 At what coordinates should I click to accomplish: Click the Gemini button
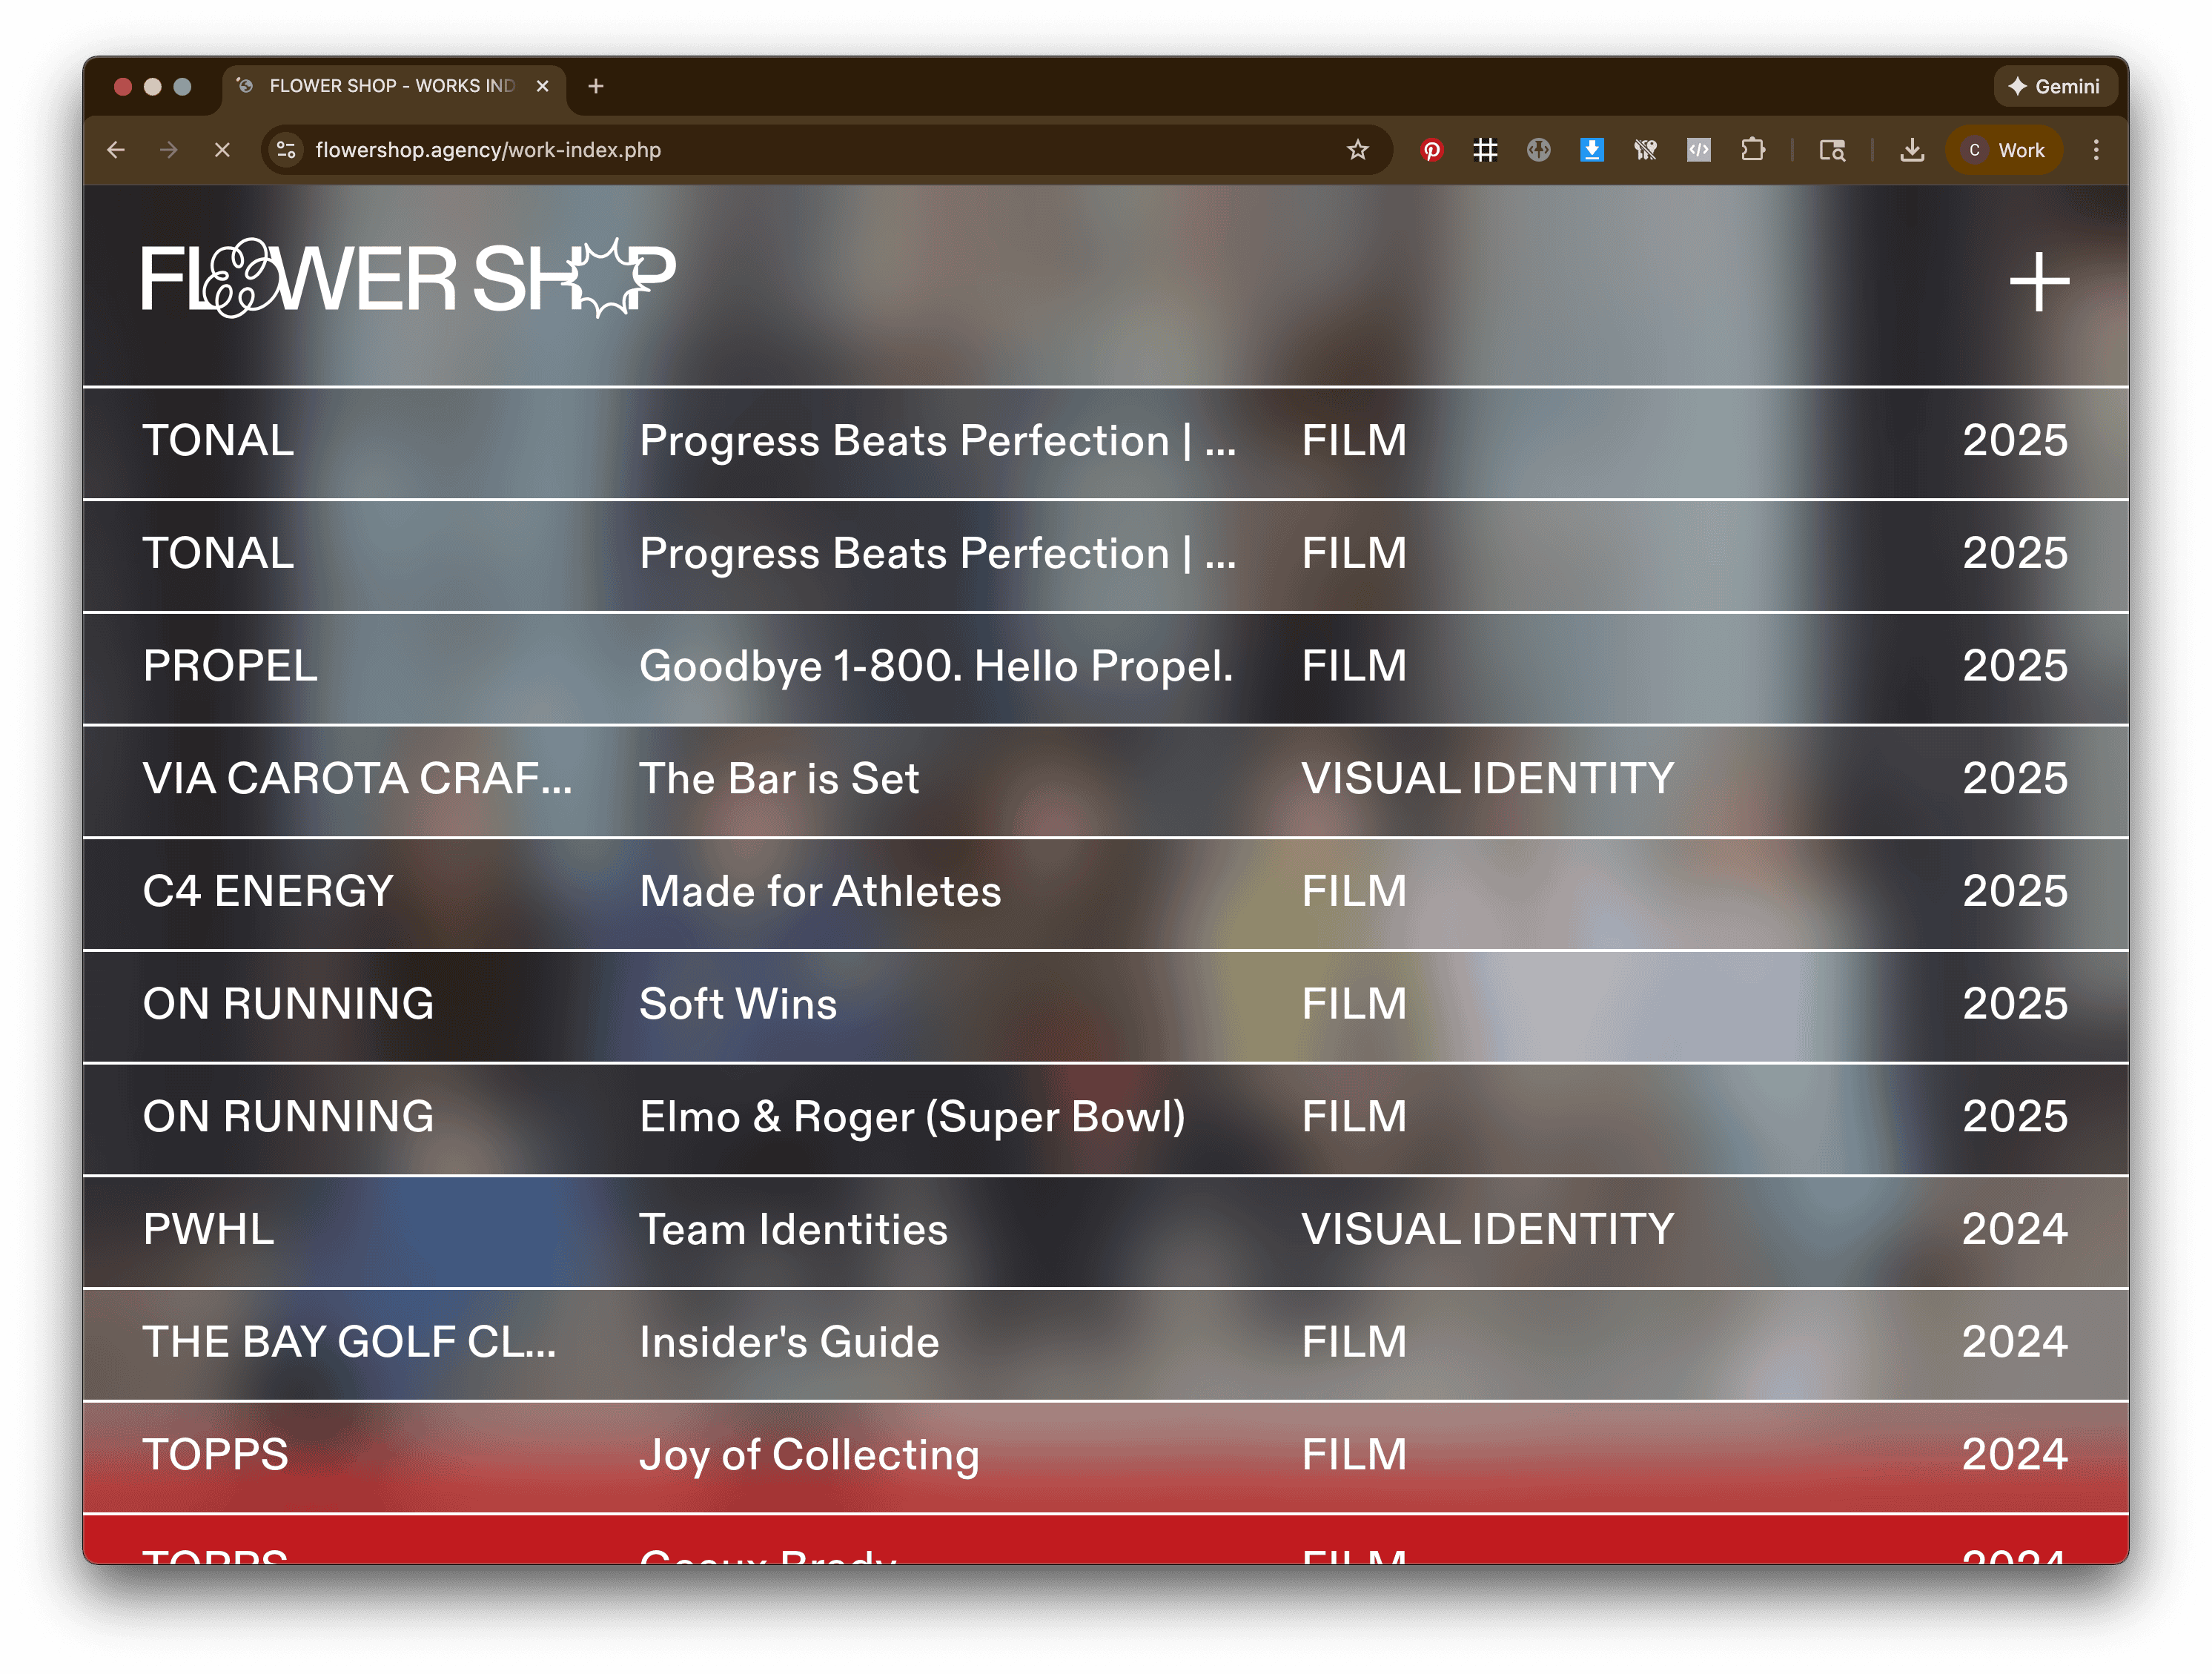[x=2054, y=86]
